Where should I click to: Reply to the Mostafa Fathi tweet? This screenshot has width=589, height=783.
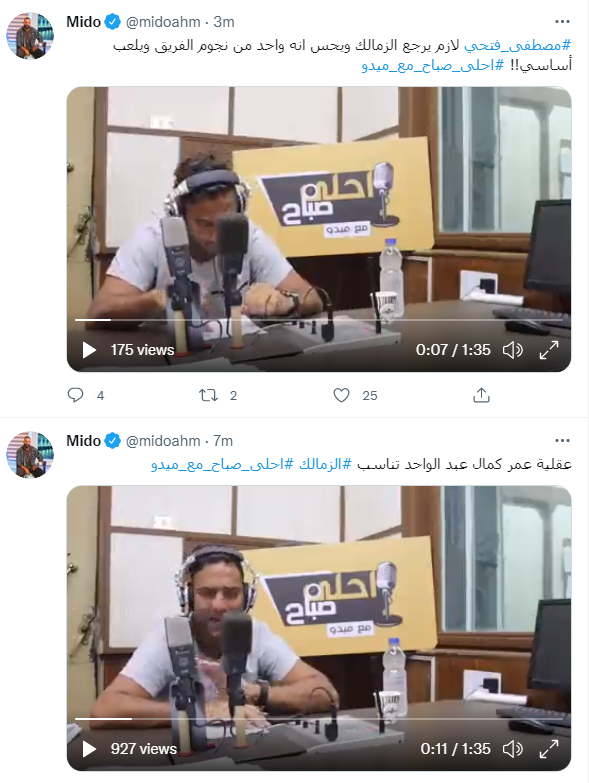tap(75, 395)
